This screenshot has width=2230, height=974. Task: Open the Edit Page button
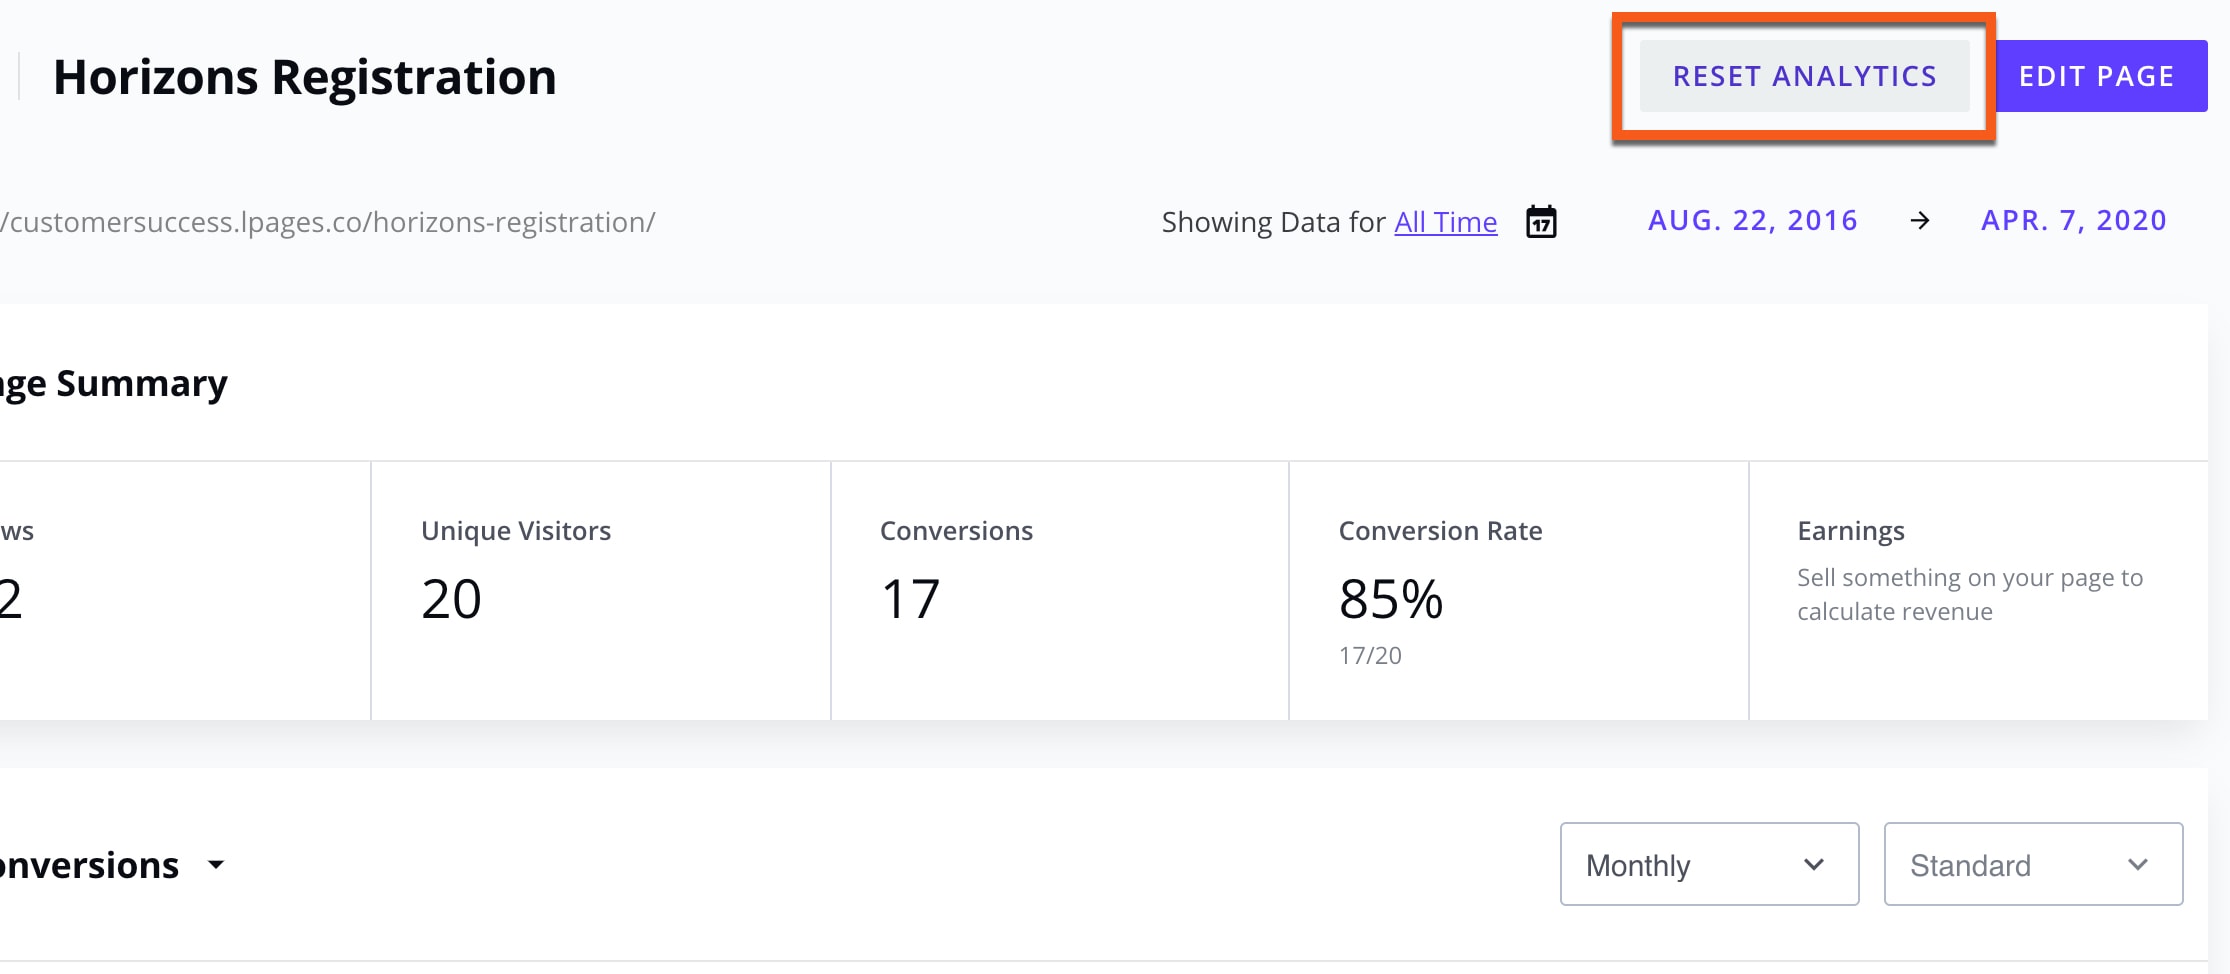pyautogui.click(x=2101, y=76)
